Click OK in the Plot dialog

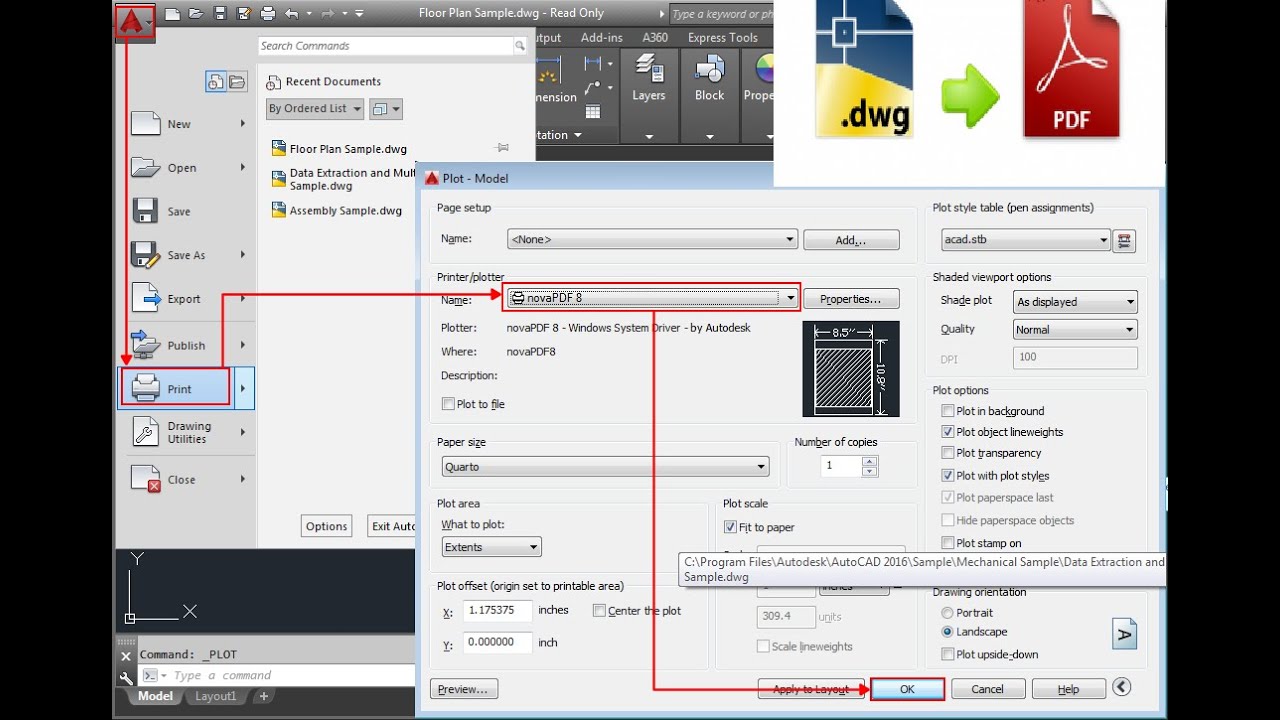click(907, 689)
